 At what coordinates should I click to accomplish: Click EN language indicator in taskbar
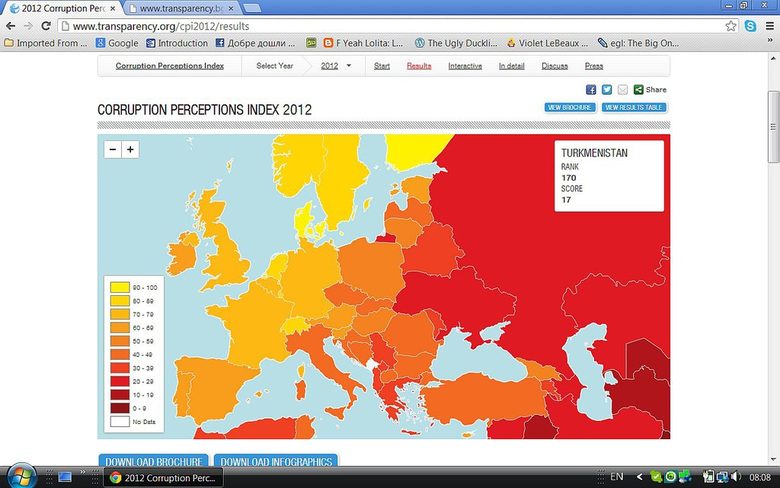click(x=617, y=477)
